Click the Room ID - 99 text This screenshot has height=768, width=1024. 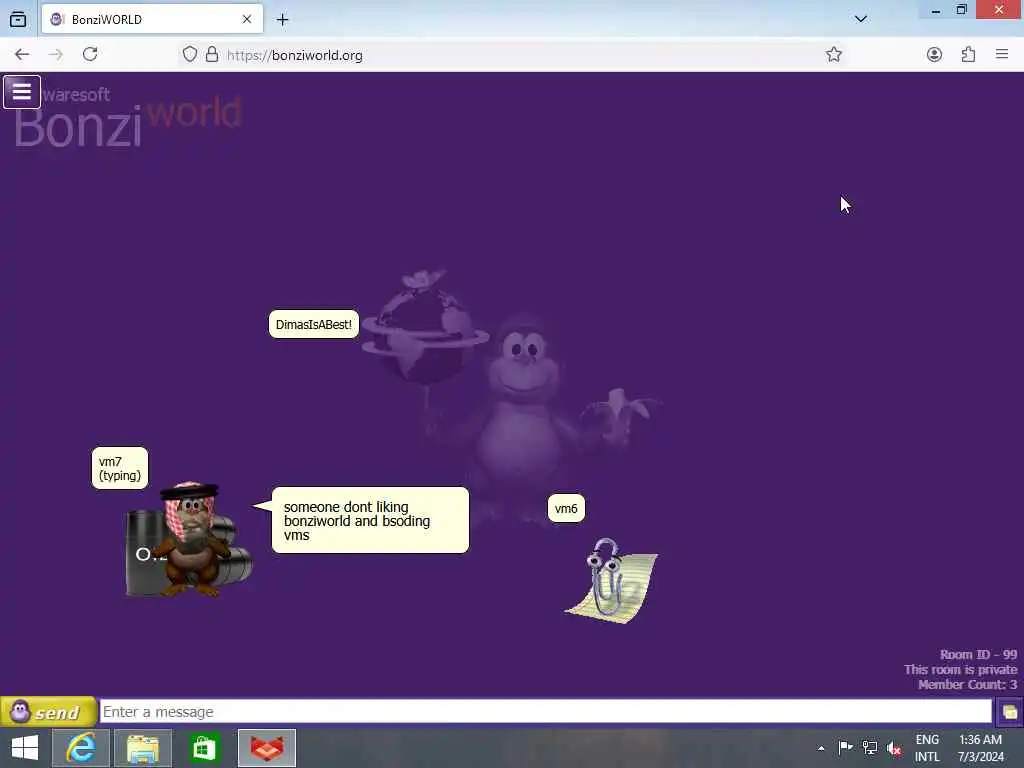point(978,654)
